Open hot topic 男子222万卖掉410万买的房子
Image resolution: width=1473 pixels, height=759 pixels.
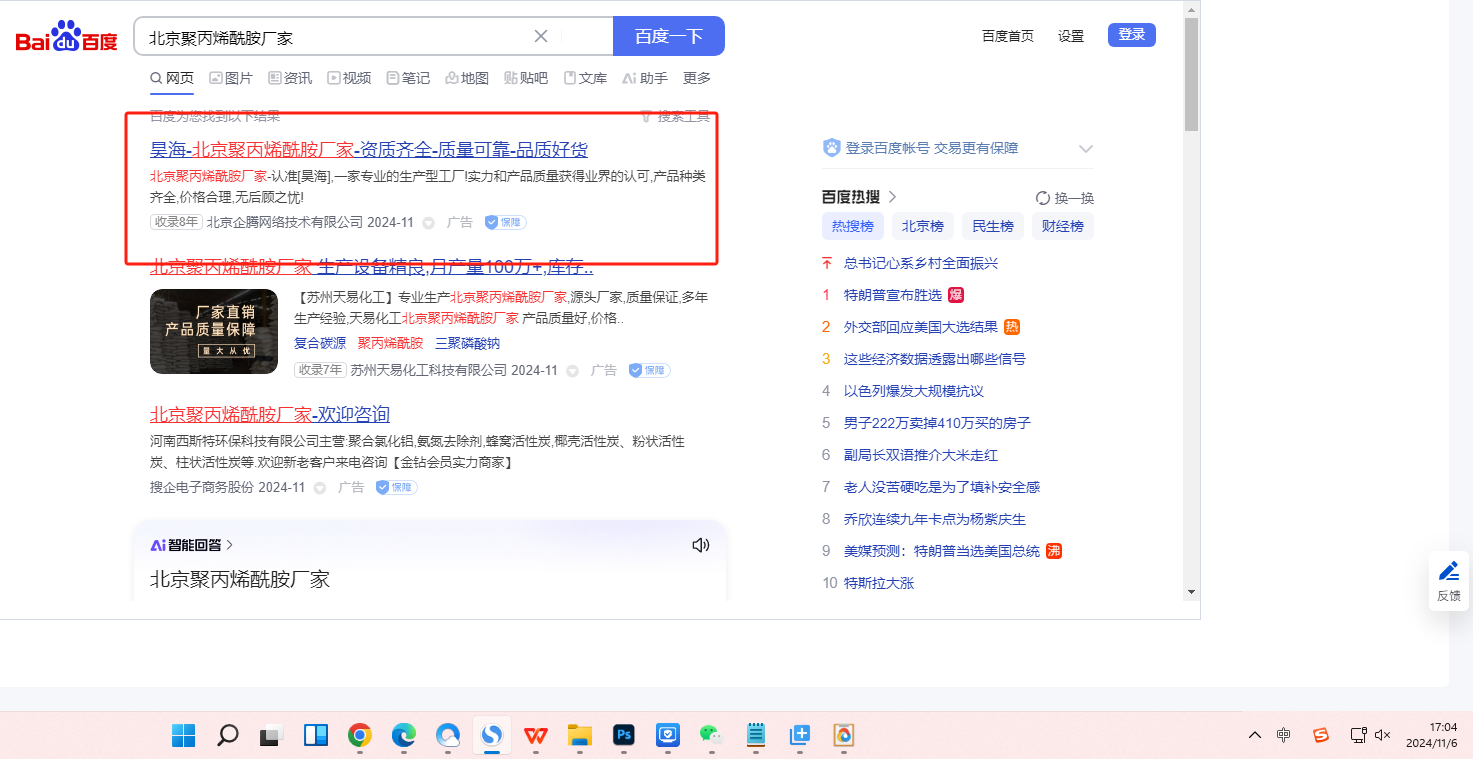[x=937, y=423]
